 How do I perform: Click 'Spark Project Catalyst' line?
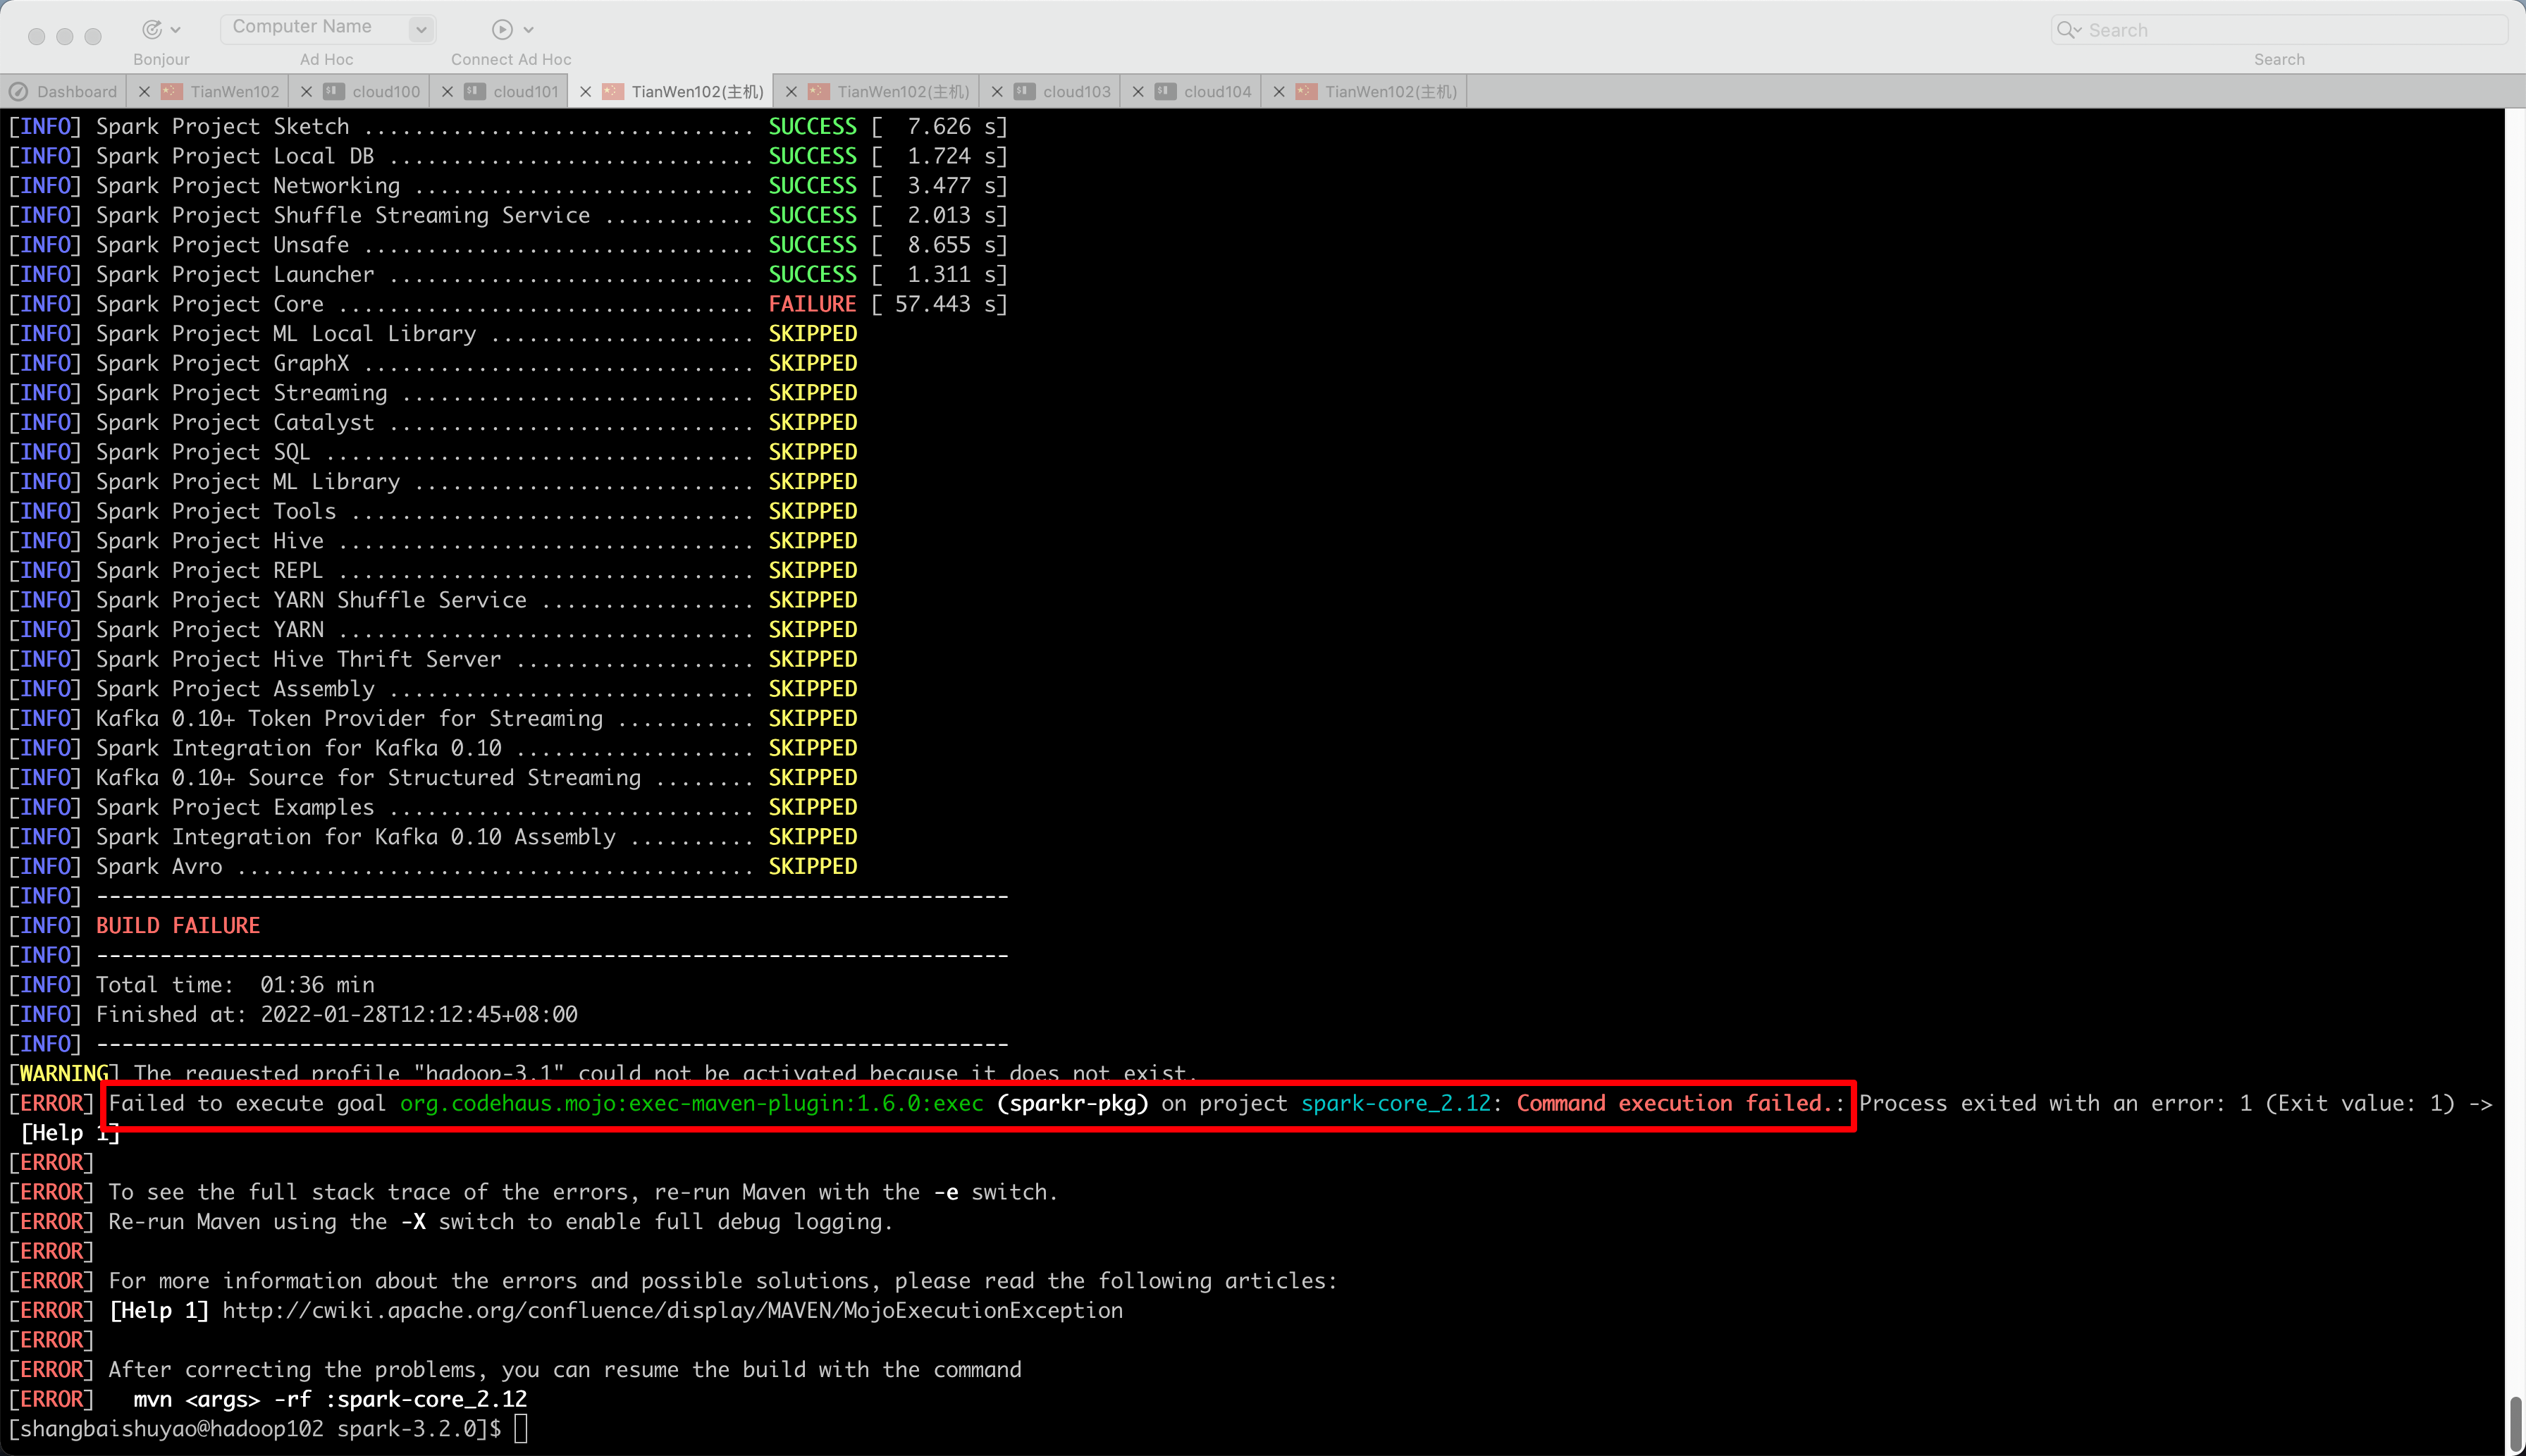click(433, 422)
